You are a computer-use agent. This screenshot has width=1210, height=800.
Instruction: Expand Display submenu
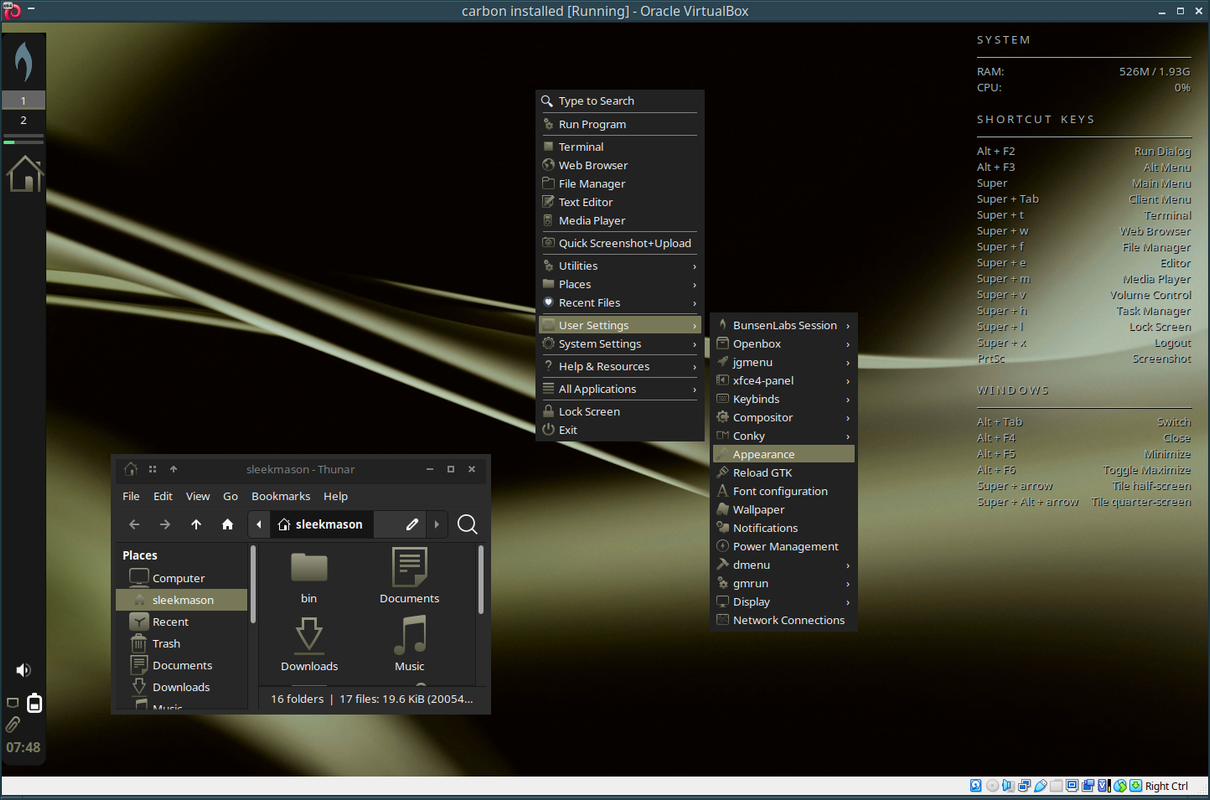(x=784, y=602)
